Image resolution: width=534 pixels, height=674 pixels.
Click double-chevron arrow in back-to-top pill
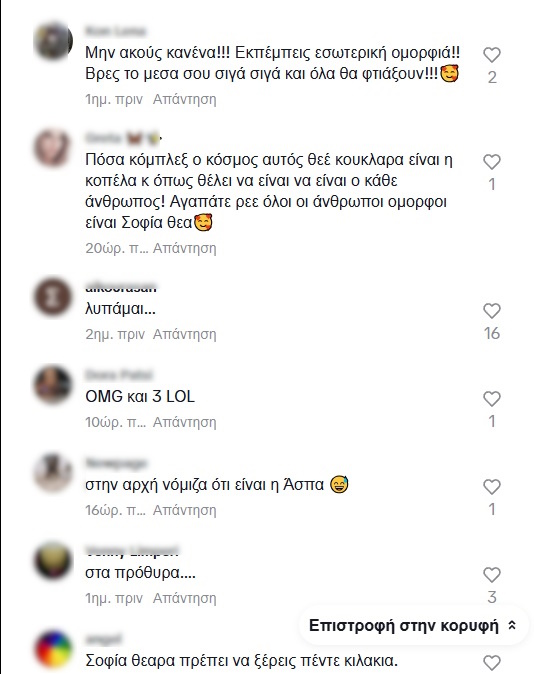512,626
